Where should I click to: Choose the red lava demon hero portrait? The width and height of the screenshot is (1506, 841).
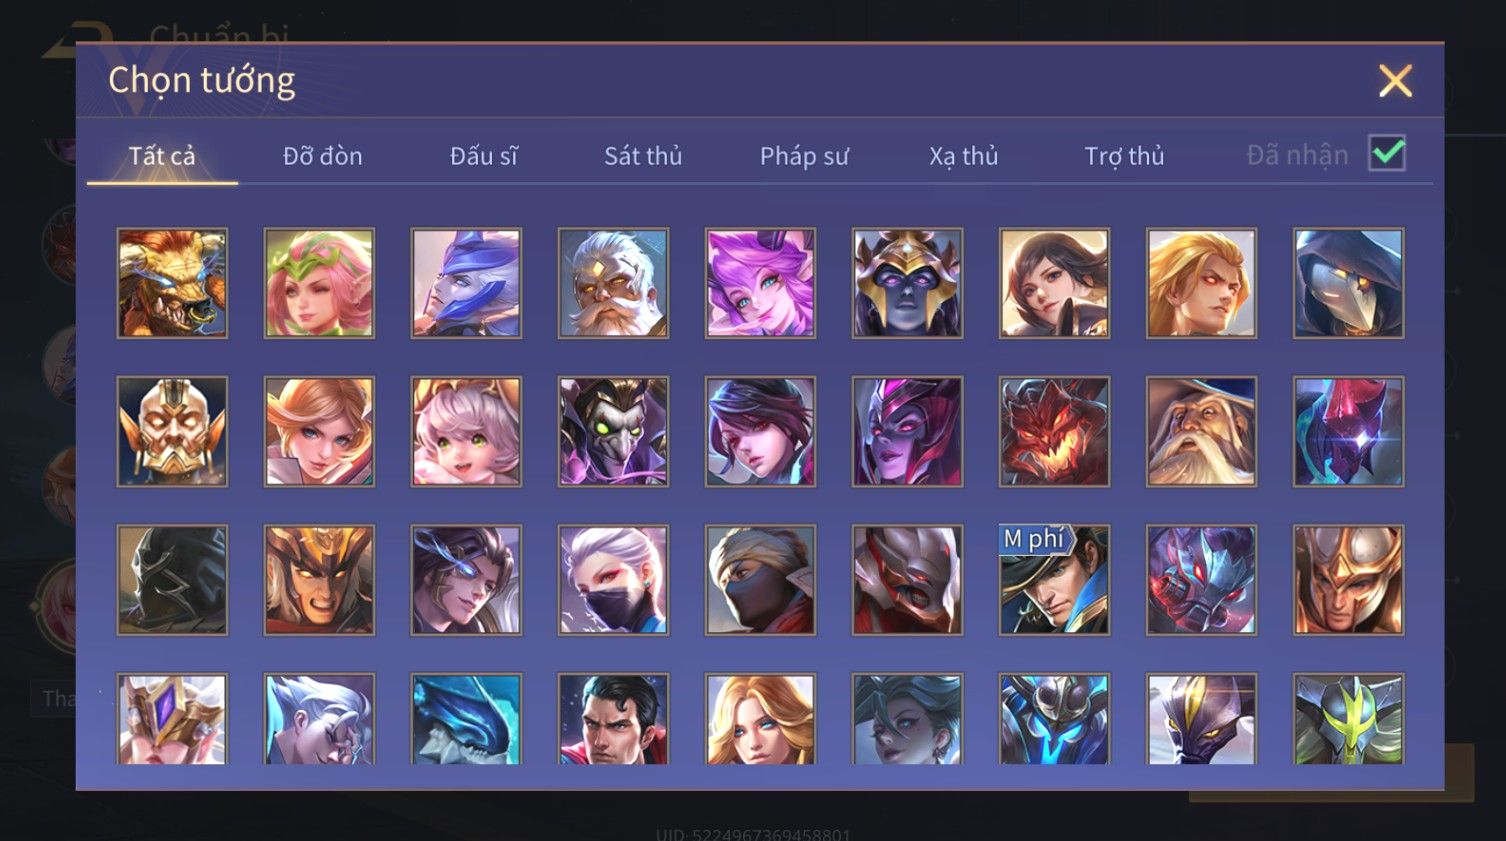[x=1054, y=431]
